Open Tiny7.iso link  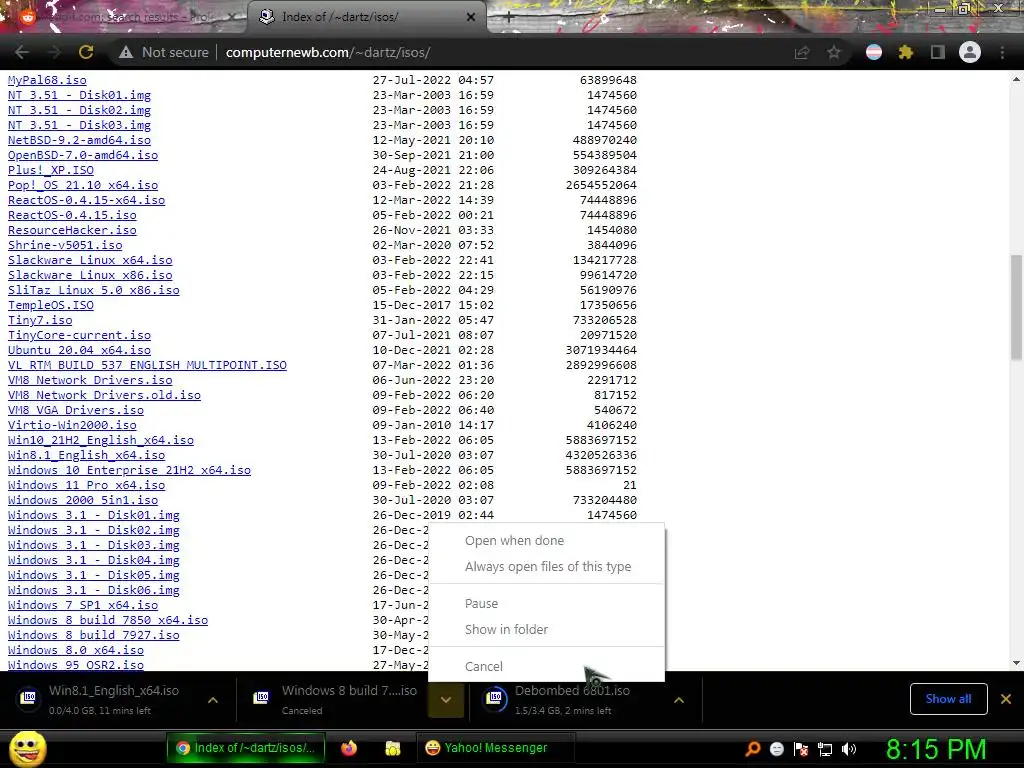(40, 320)
